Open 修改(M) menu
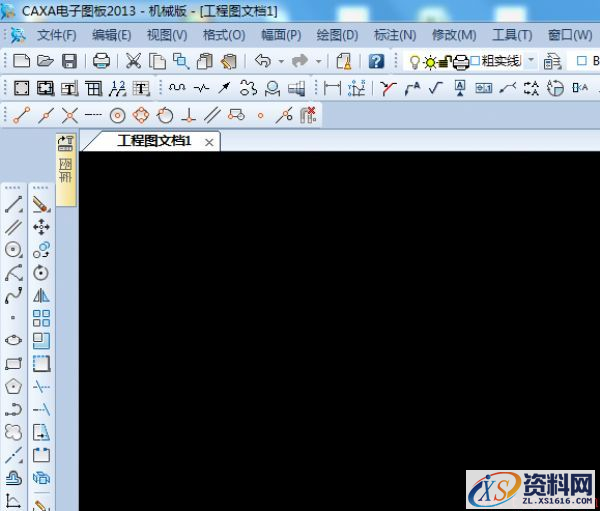 pos(454,35)
